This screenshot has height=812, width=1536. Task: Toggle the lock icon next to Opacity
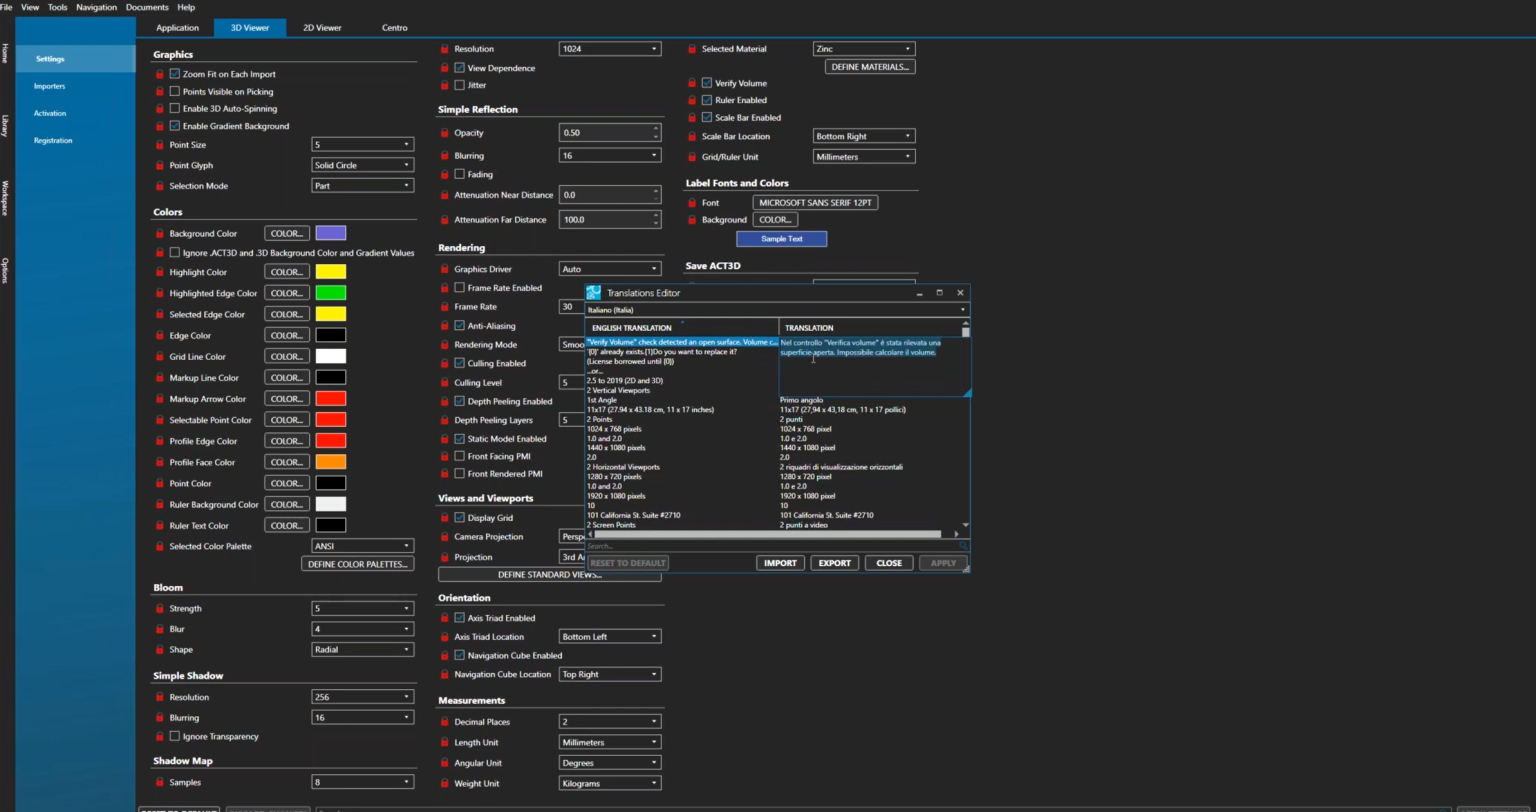click(x=445, y=133)
